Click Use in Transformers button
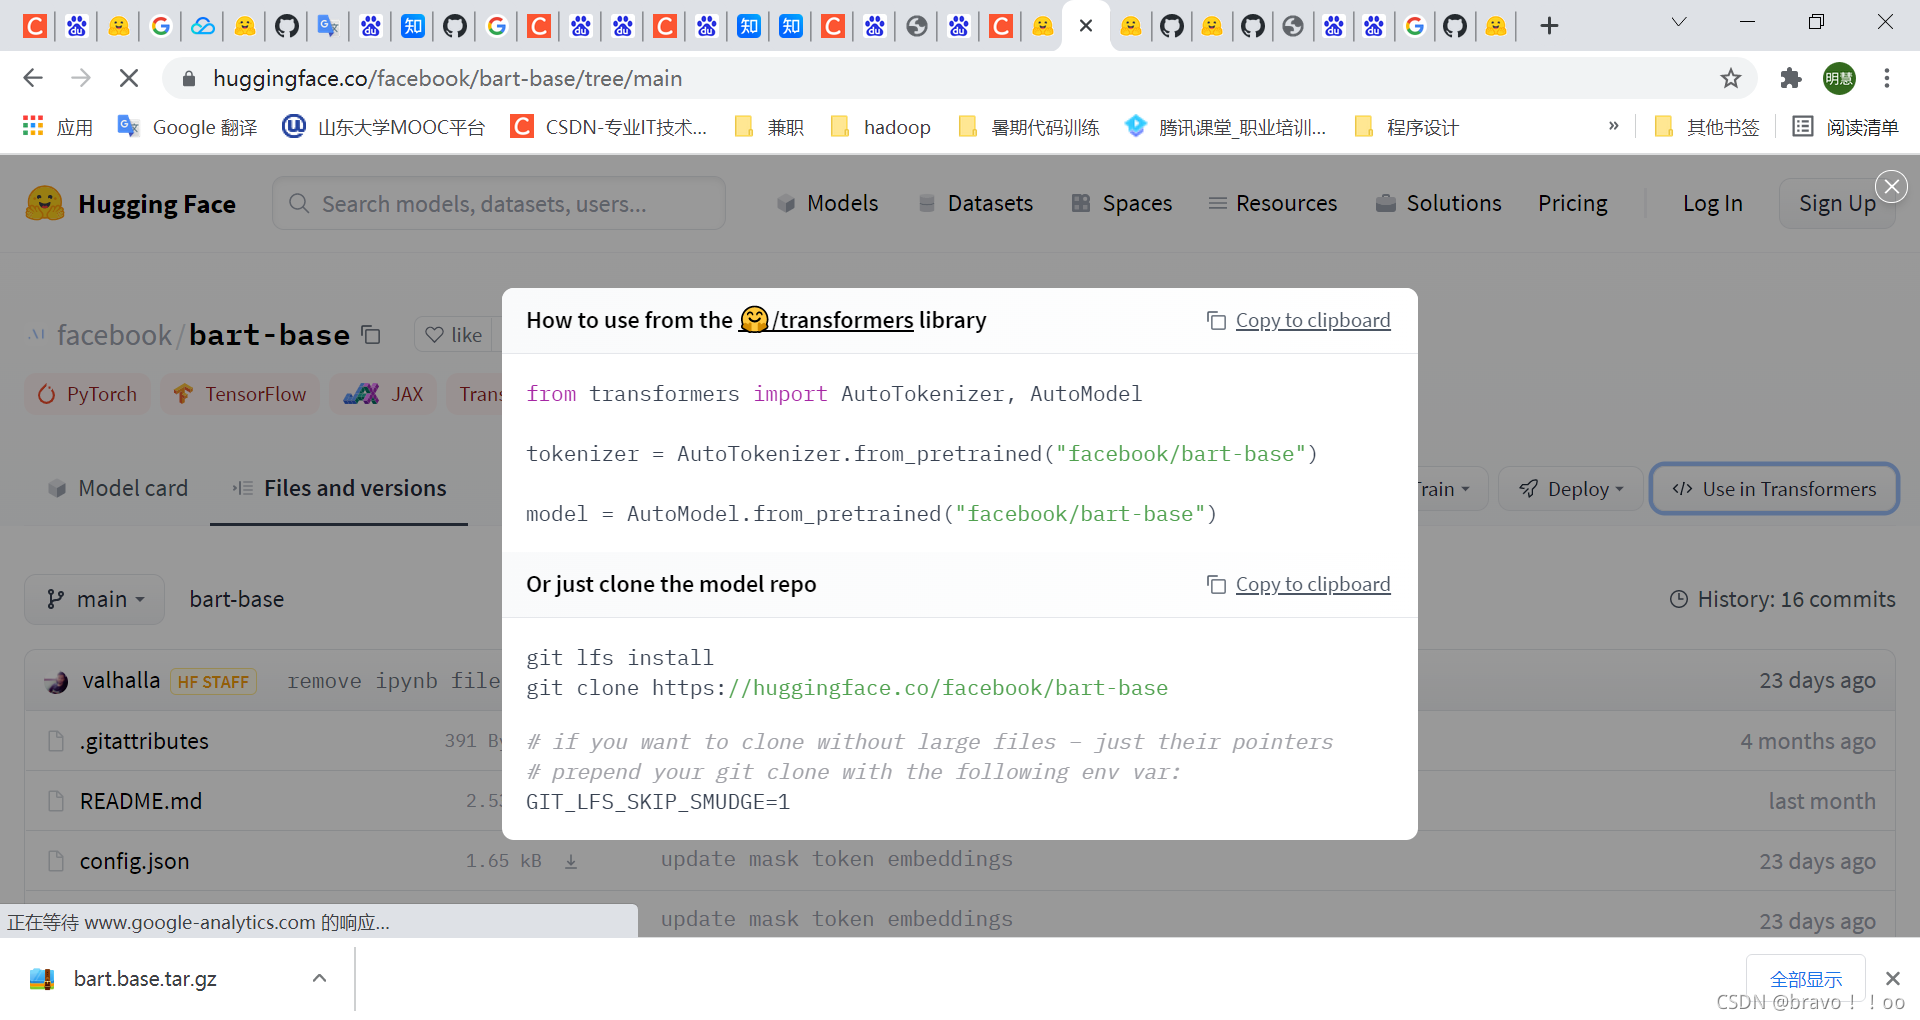This screenshot has height=1020, width=1920. (1774, 489)
